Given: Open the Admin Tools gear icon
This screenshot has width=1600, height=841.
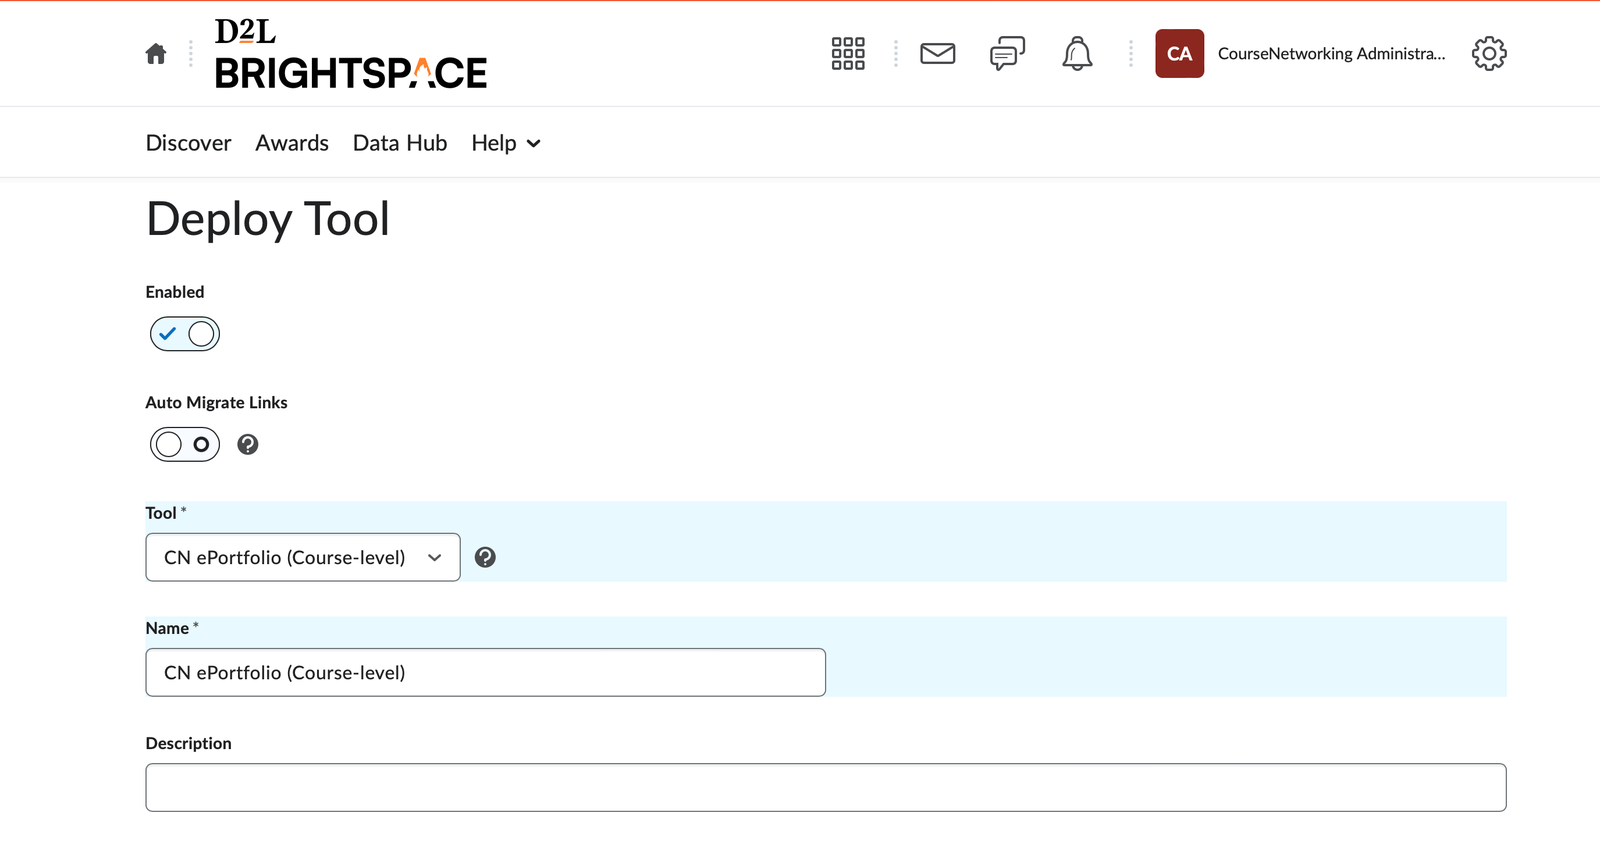Looking at the screenshot, I should (1489, 54).
